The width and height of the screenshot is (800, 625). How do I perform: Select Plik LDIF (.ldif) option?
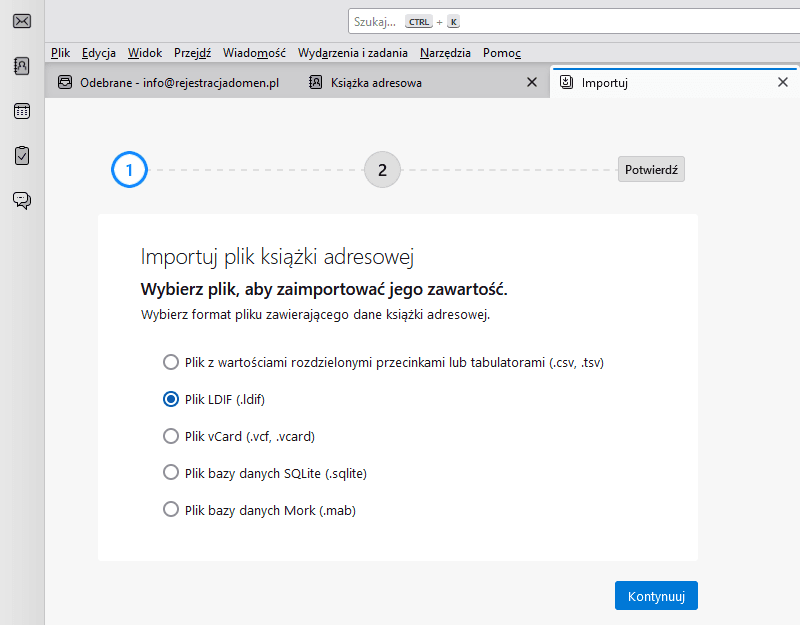pos(170,399)
